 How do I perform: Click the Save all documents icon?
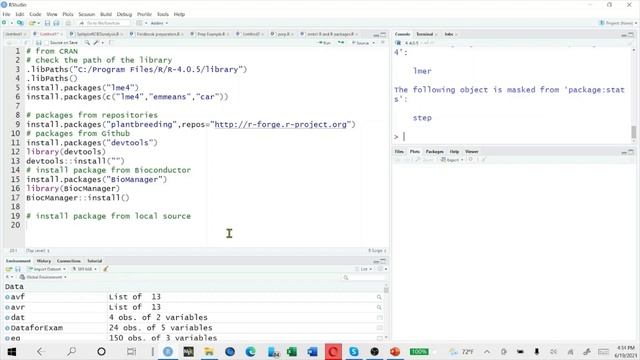click(56, 23)
